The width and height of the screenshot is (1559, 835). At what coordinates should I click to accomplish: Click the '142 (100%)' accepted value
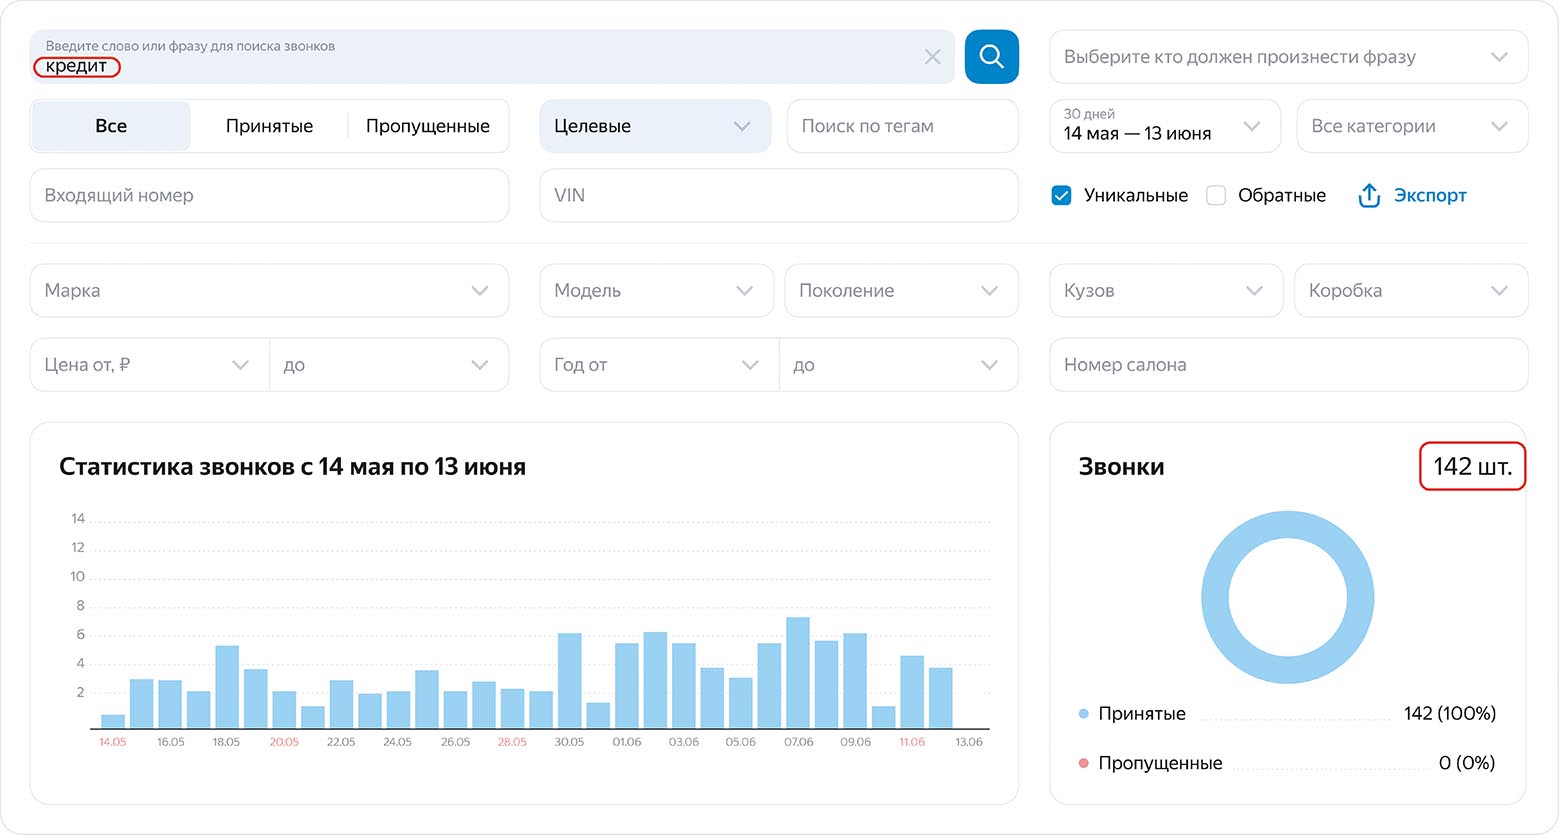pyautogui.click(x=1450, y=713)
